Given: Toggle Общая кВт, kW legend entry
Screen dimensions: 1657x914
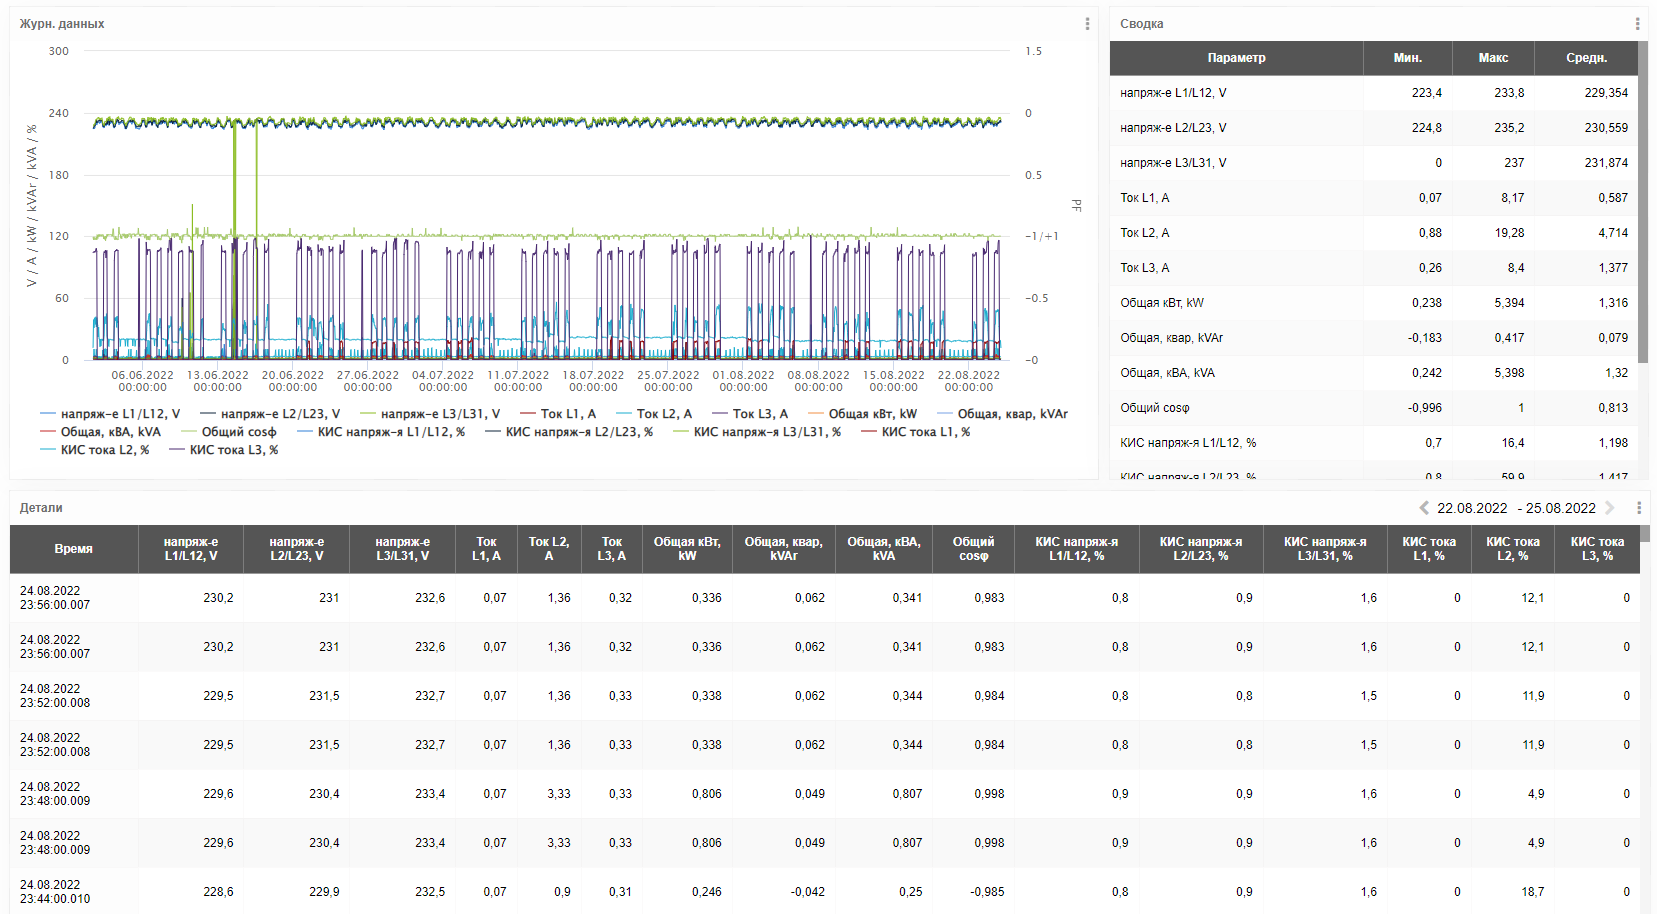Looking at the screenshot, I should coord(862,414).
